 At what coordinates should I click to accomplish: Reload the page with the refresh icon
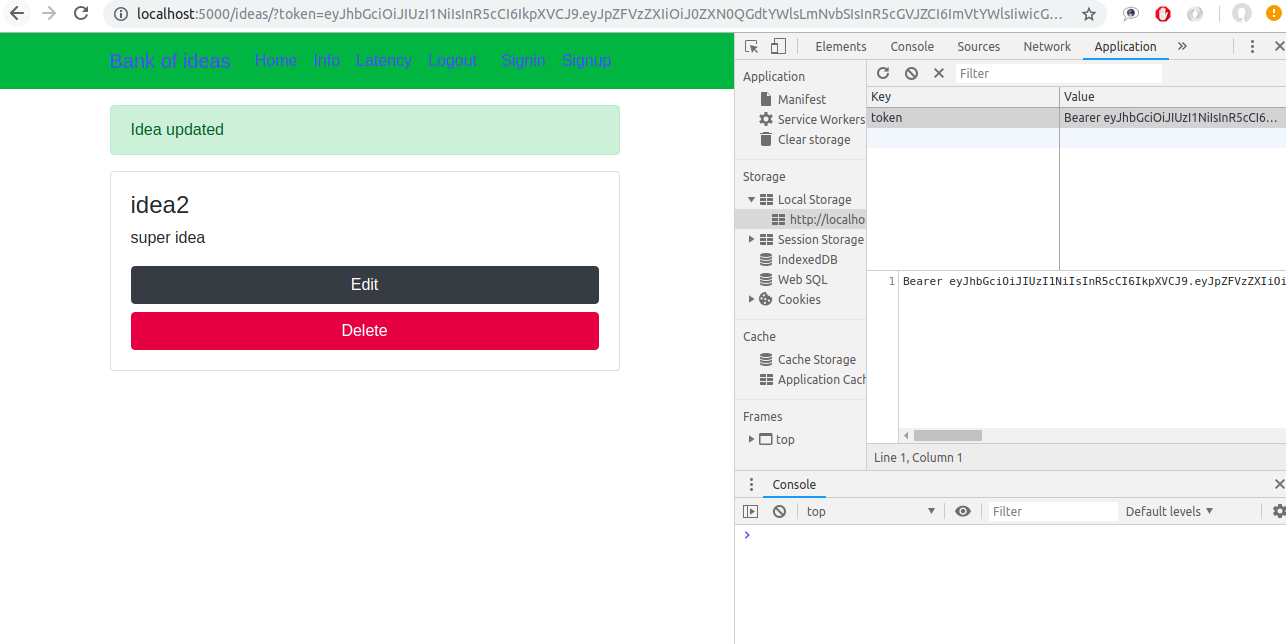tap(82, 14)
